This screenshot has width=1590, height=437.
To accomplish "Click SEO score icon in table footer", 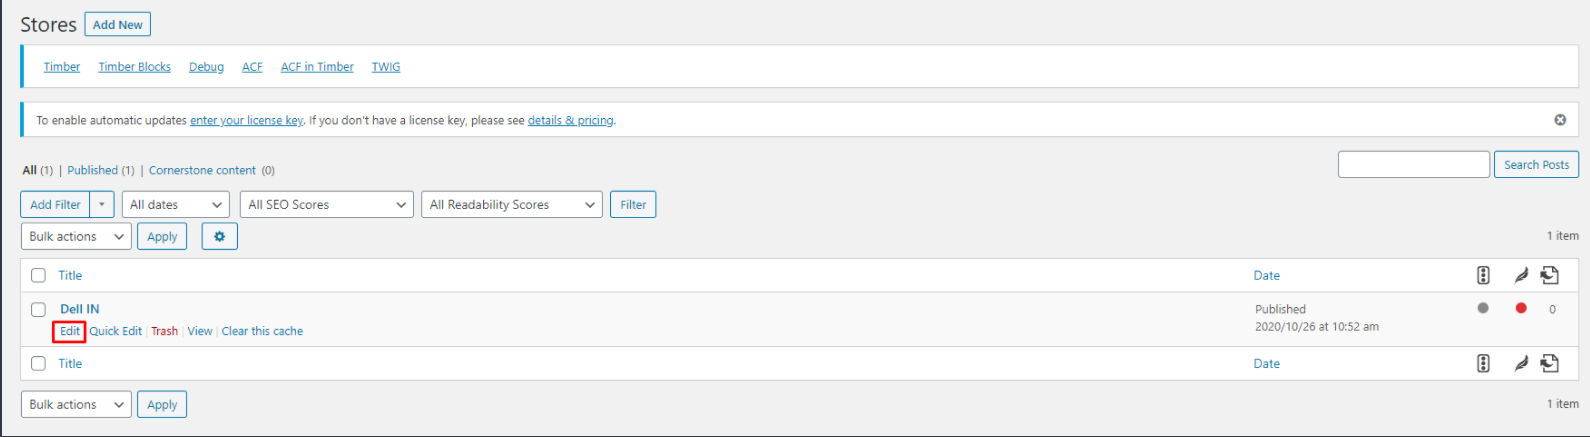I will click(x=1483, y=363).
